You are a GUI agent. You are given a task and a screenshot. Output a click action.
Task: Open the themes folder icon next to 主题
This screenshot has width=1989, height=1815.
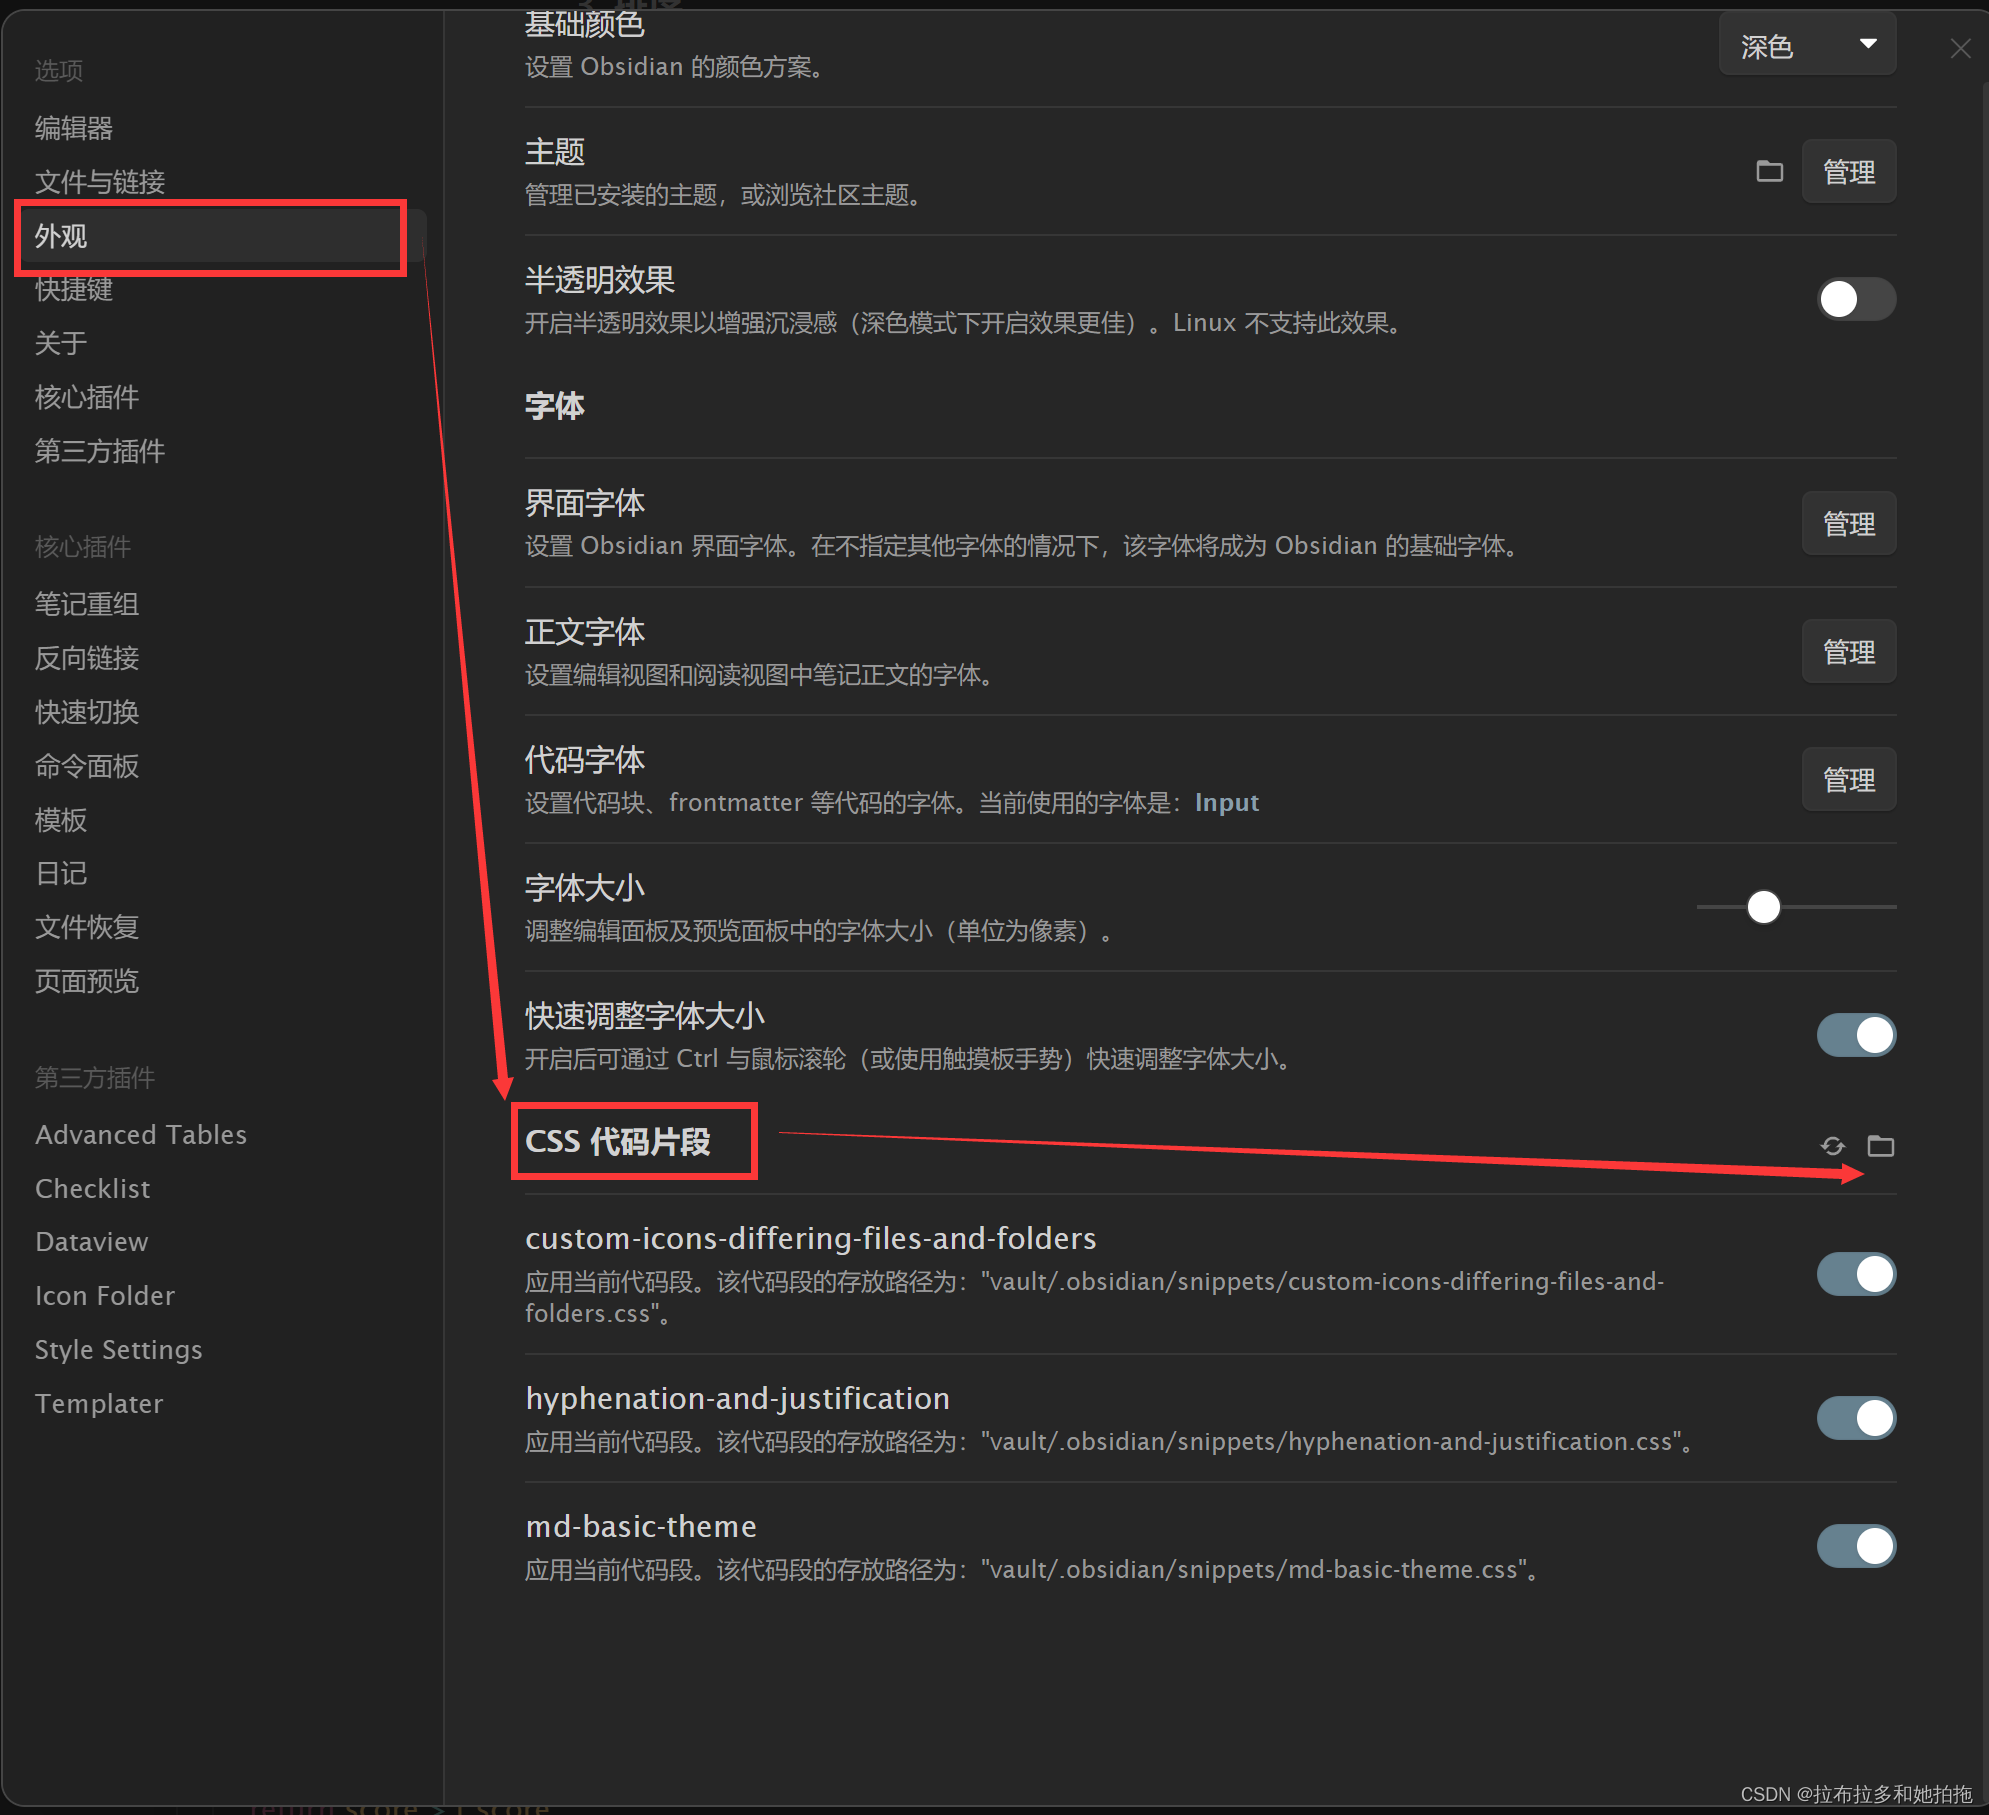click(x=1768, y=171)
